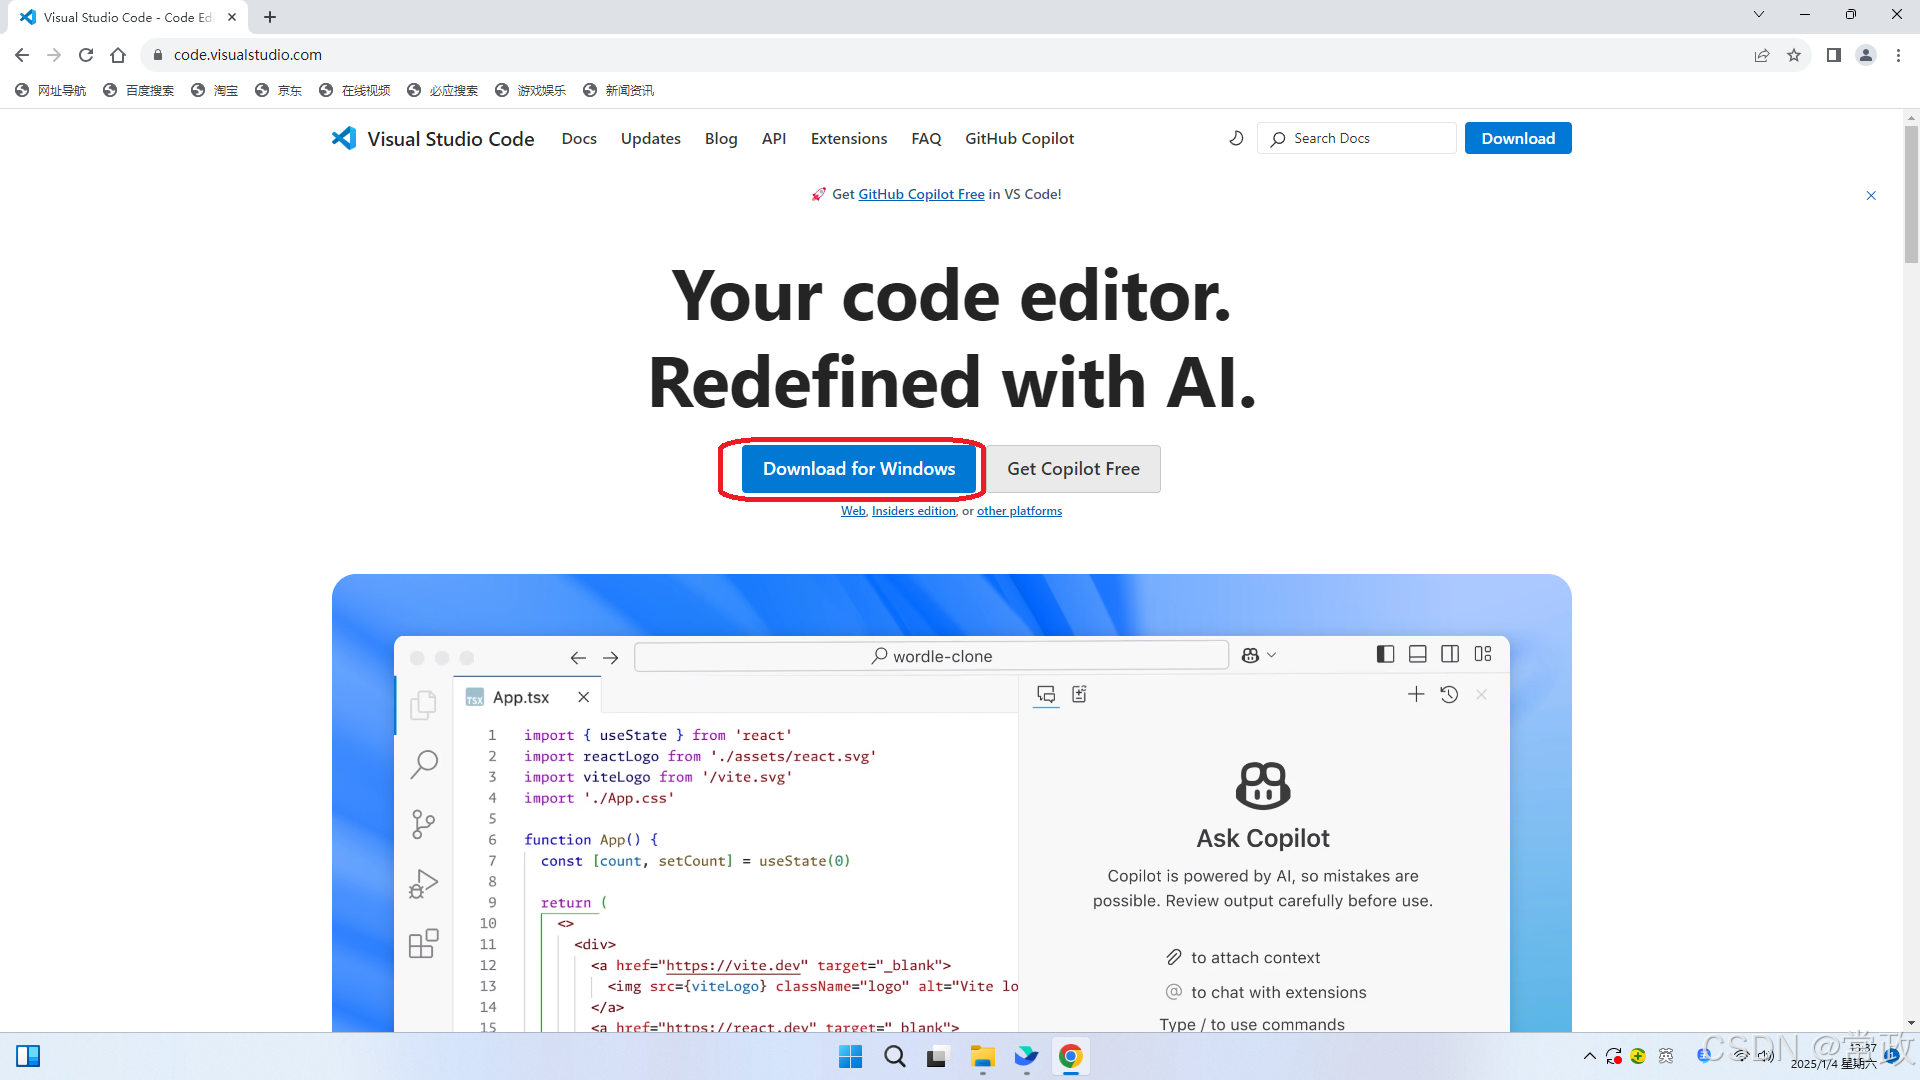The image size is (1920, 1080).
Task: Open the 新闻资讯 bookmark
Action: click(619, 90)
